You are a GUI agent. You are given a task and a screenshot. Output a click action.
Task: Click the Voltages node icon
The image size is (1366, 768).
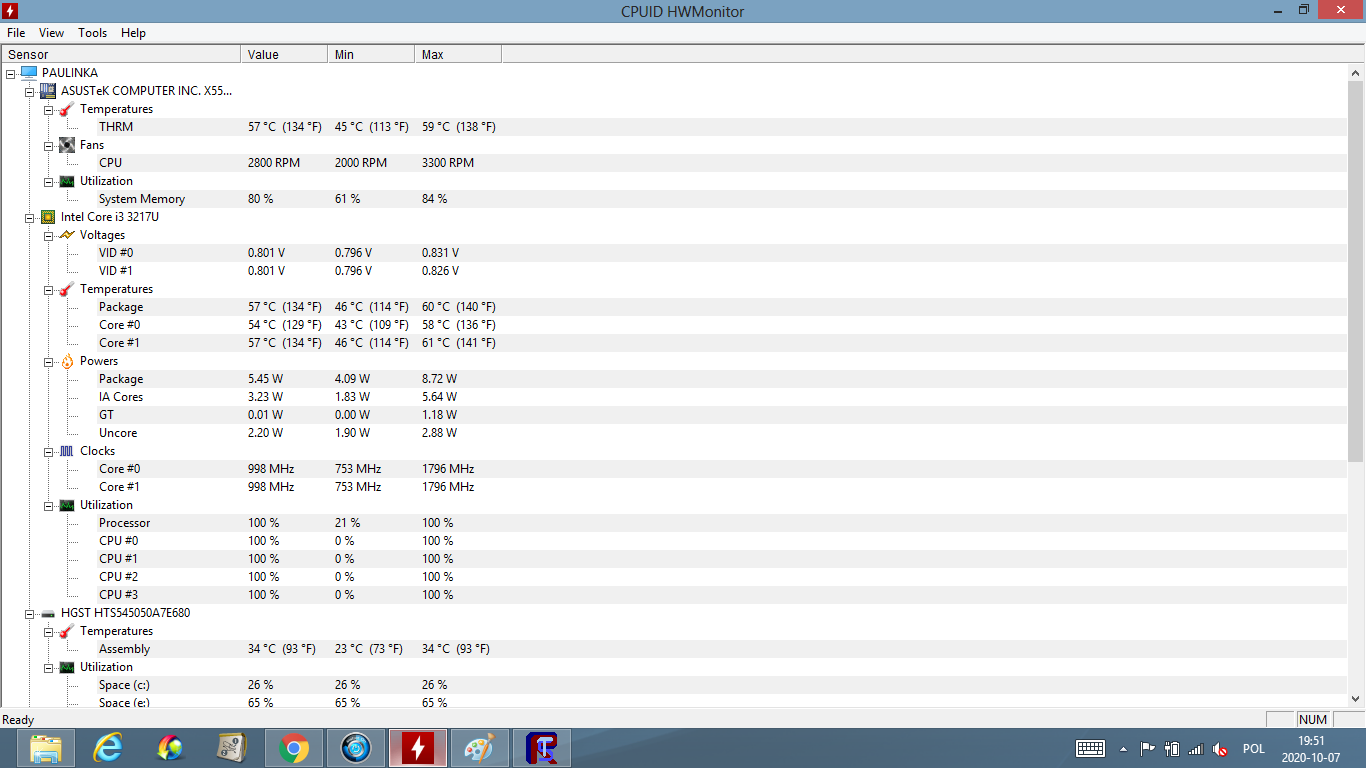[x=66, y=235]
